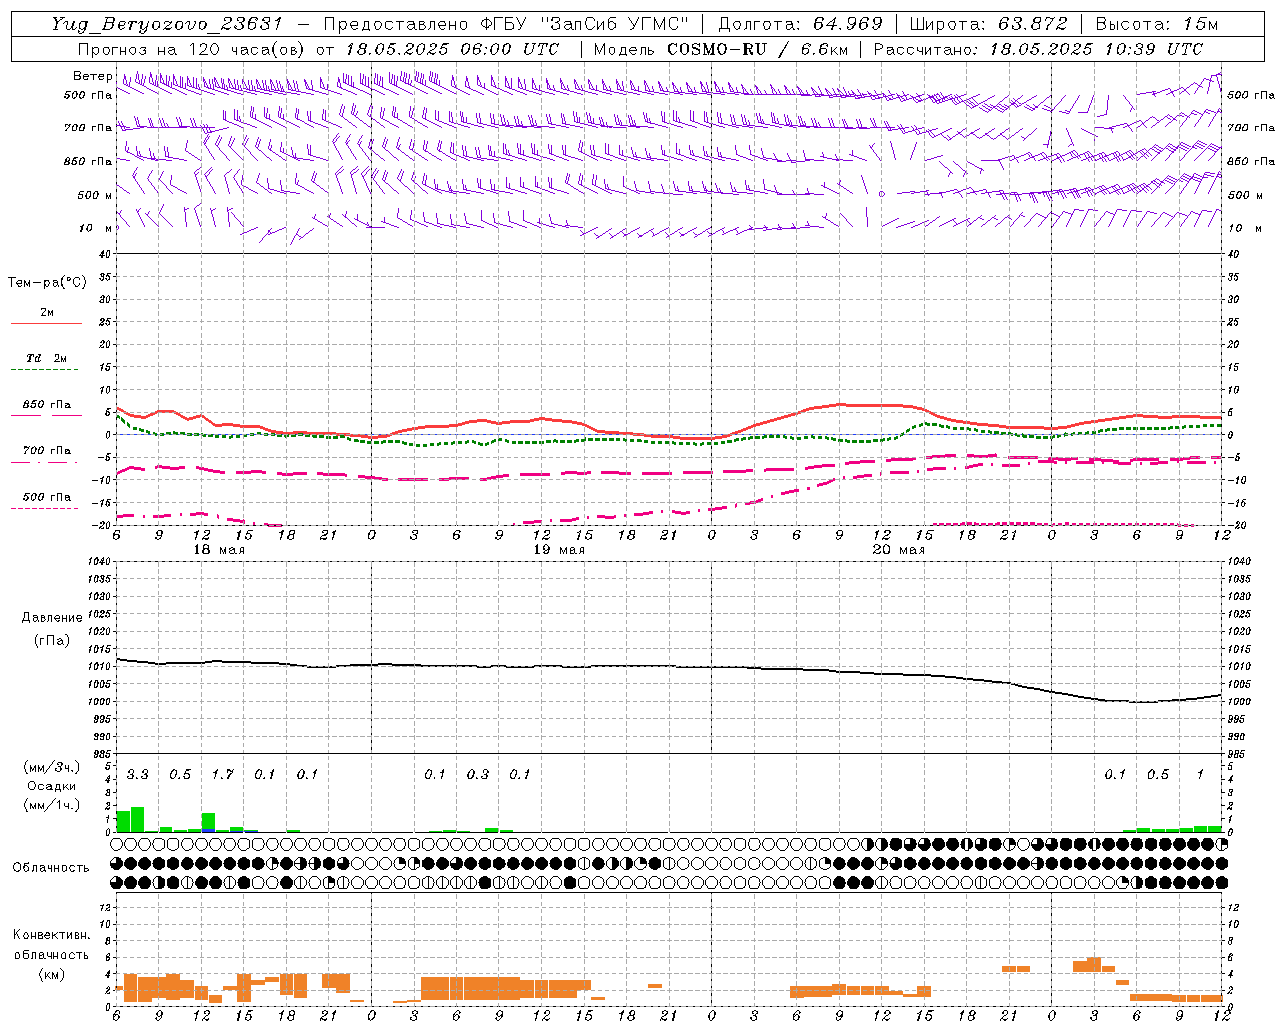Click the '1.7' precipitation value

click(222, 774)
